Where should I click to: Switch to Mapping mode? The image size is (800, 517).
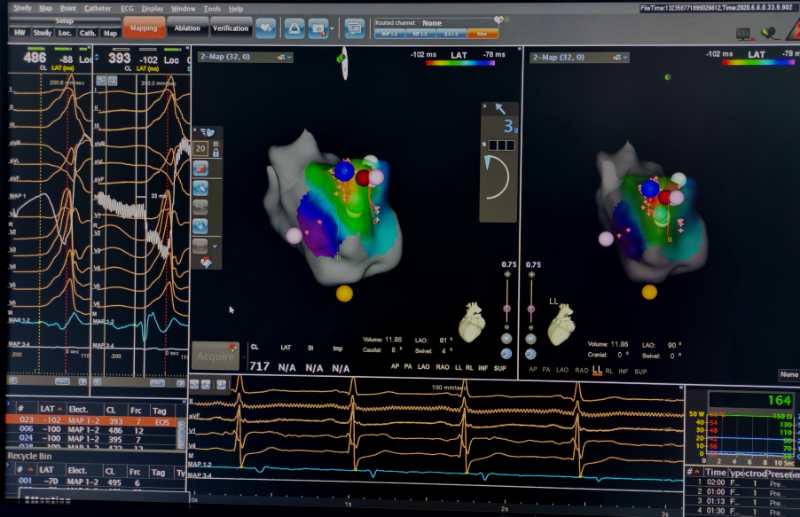click(x=143, y=28)
